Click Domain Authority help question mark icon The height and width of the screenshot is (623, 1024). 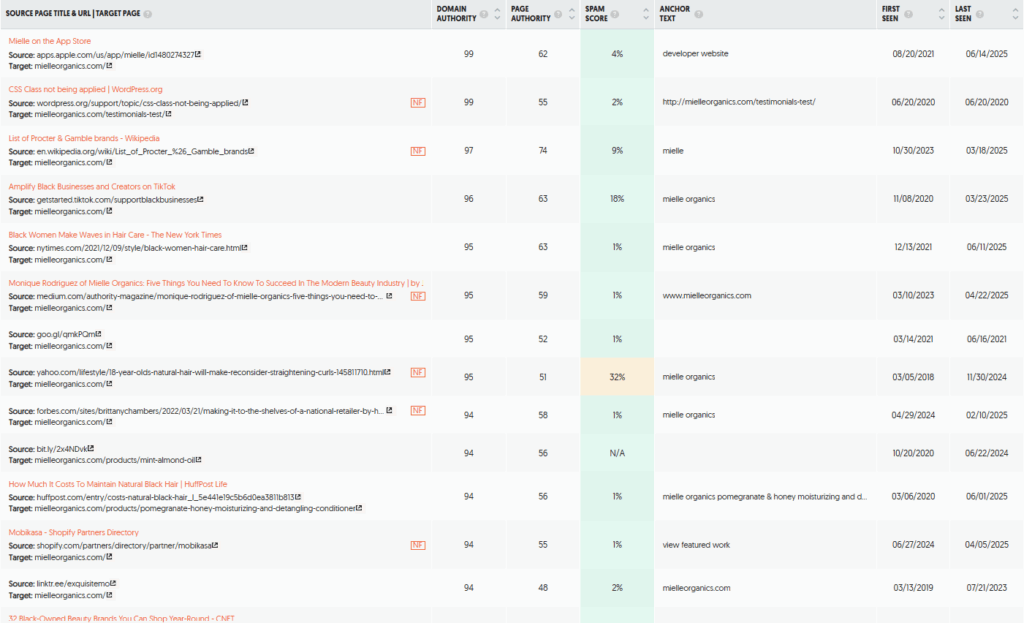pyautogui.click(x=484, y=14)
